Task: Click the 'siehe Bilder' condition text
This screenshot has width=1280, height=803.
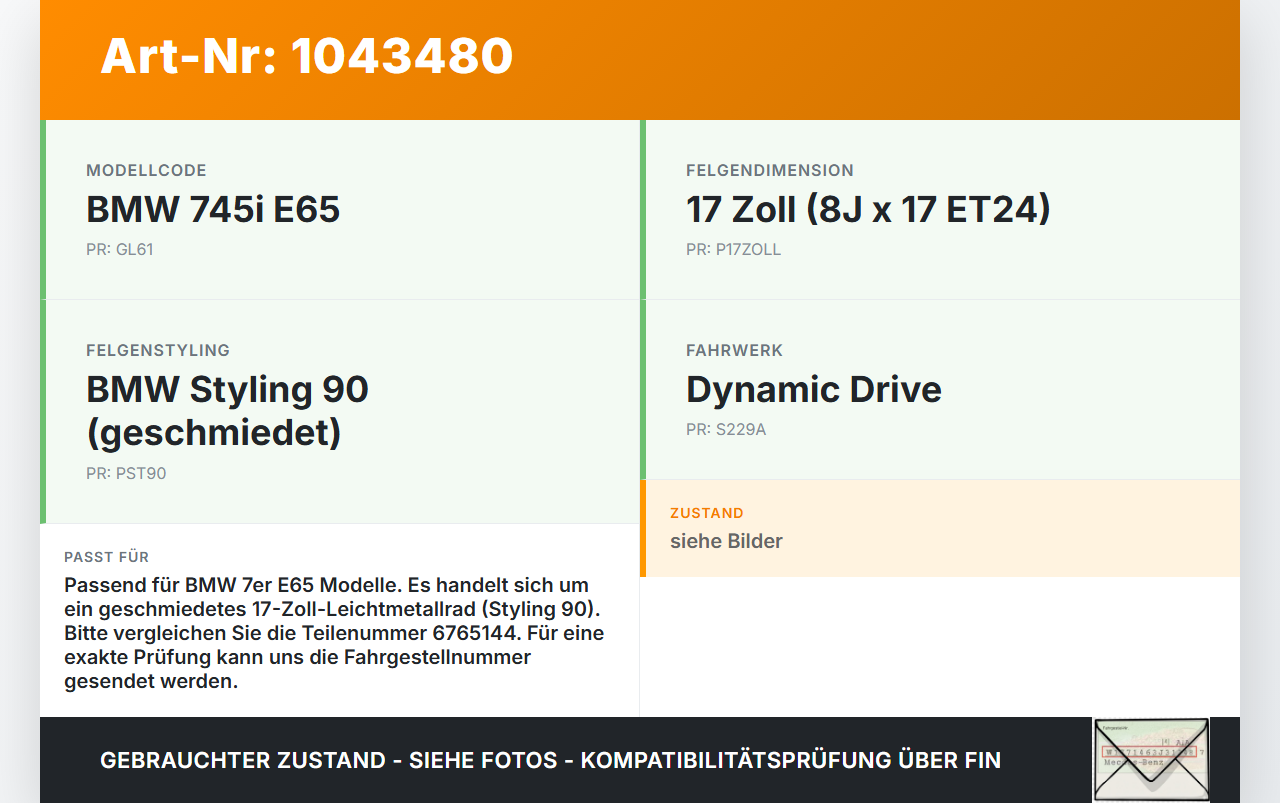Action: coord(726,541)
